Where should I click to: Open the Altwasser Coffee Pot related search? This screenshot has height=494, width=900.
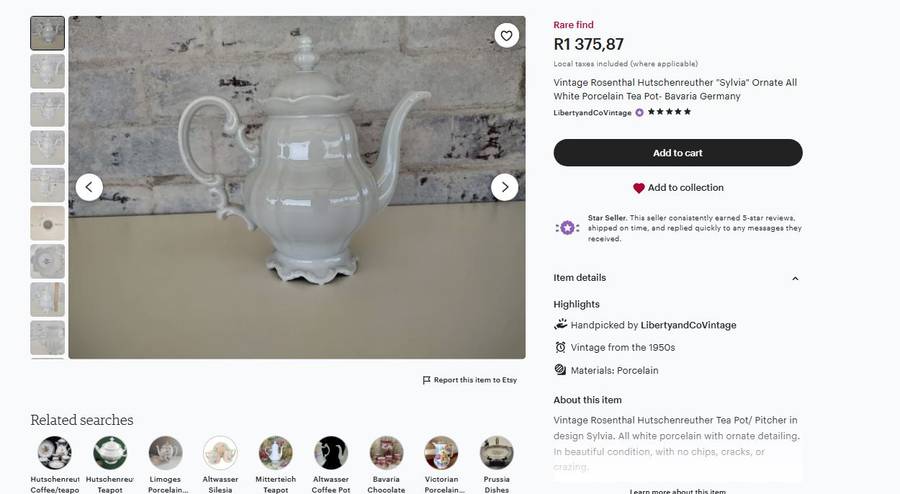tap(330, 454)
